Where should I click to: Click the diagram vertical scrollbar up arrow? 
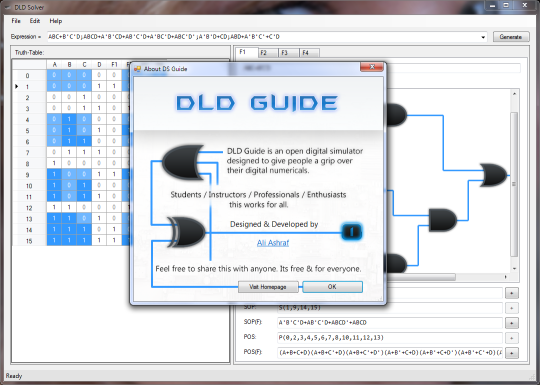514,94
